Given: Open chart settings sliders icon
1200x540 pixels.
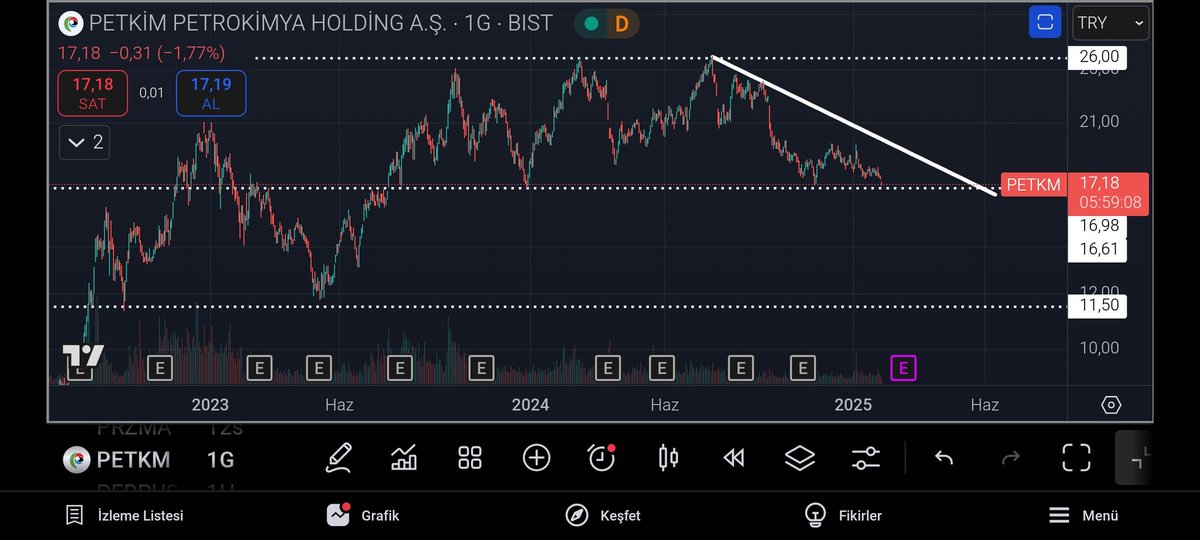Looking at the screenshot, I should click(x=866, y=458).
